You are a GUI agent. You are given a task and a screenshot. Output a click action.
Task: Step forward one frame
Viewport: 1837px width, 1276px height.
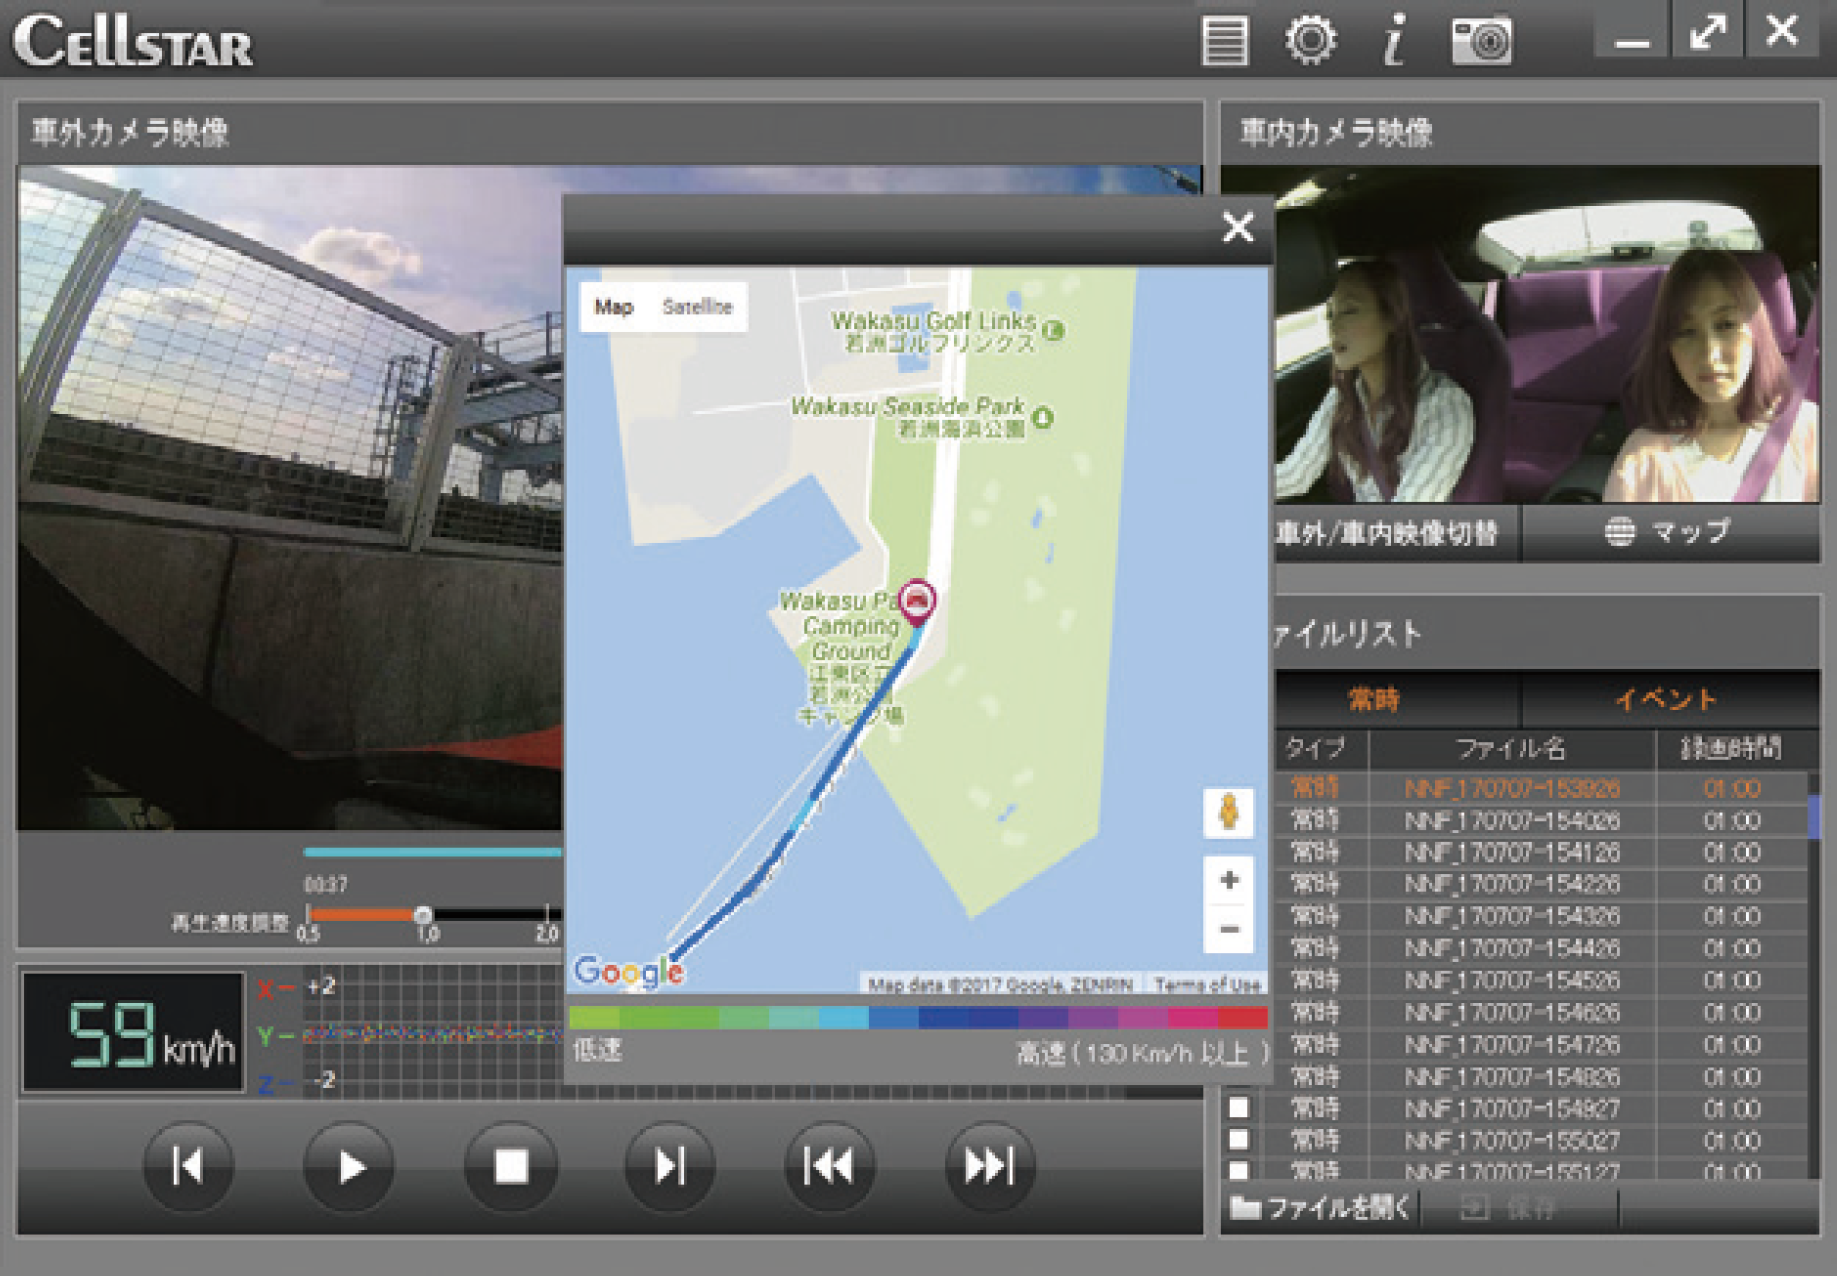click(669, 1166)
